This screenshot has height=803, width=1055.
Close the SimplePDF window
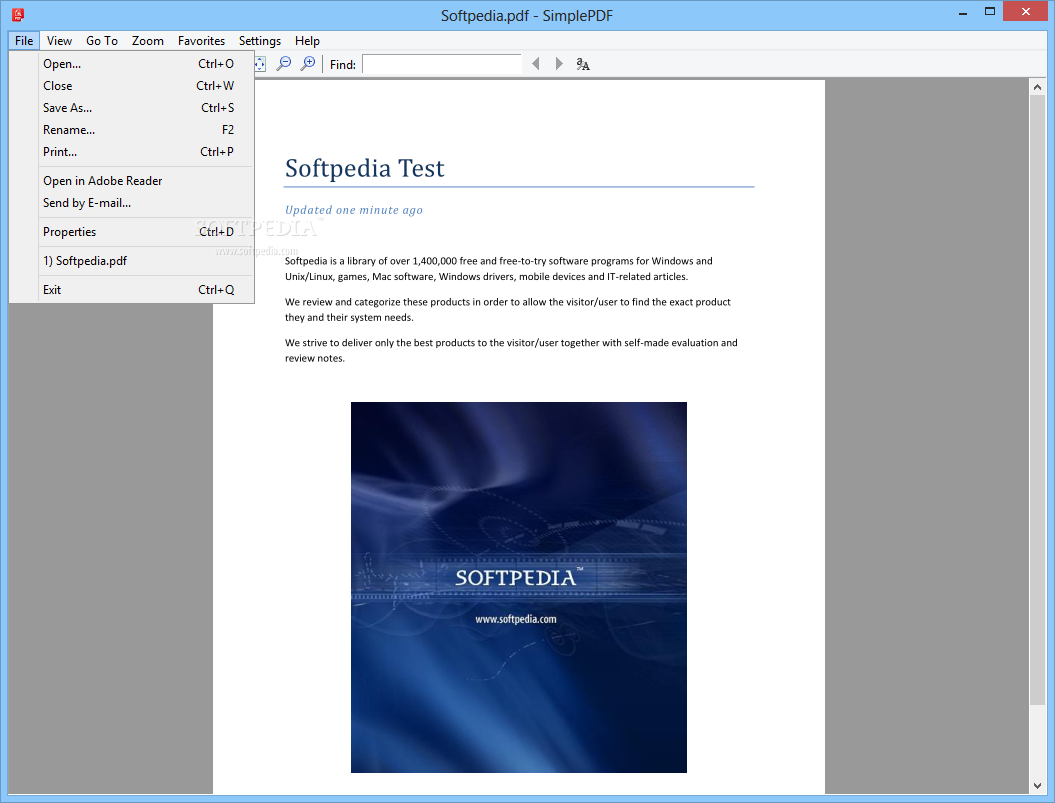pos(1025,11)
